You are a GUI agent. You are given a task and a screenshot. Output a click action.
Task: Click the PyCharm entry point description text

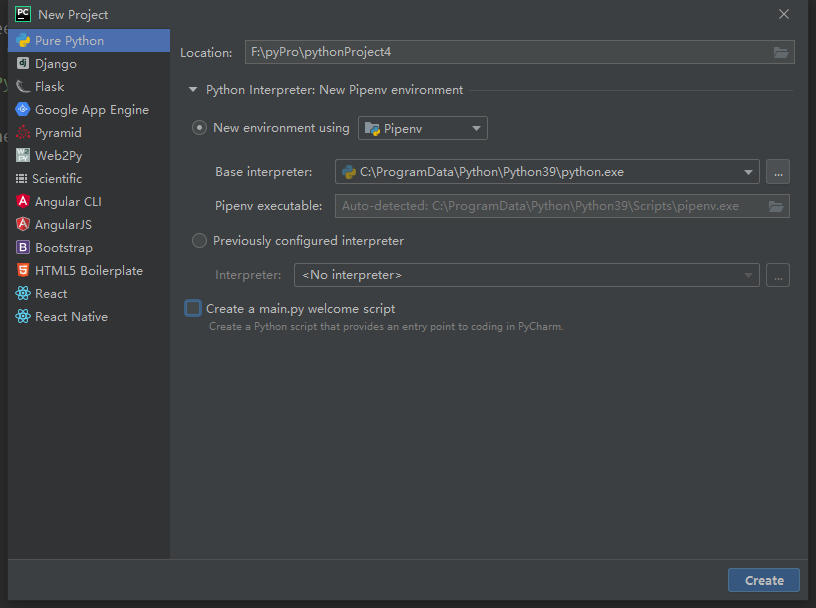point(386,326)
